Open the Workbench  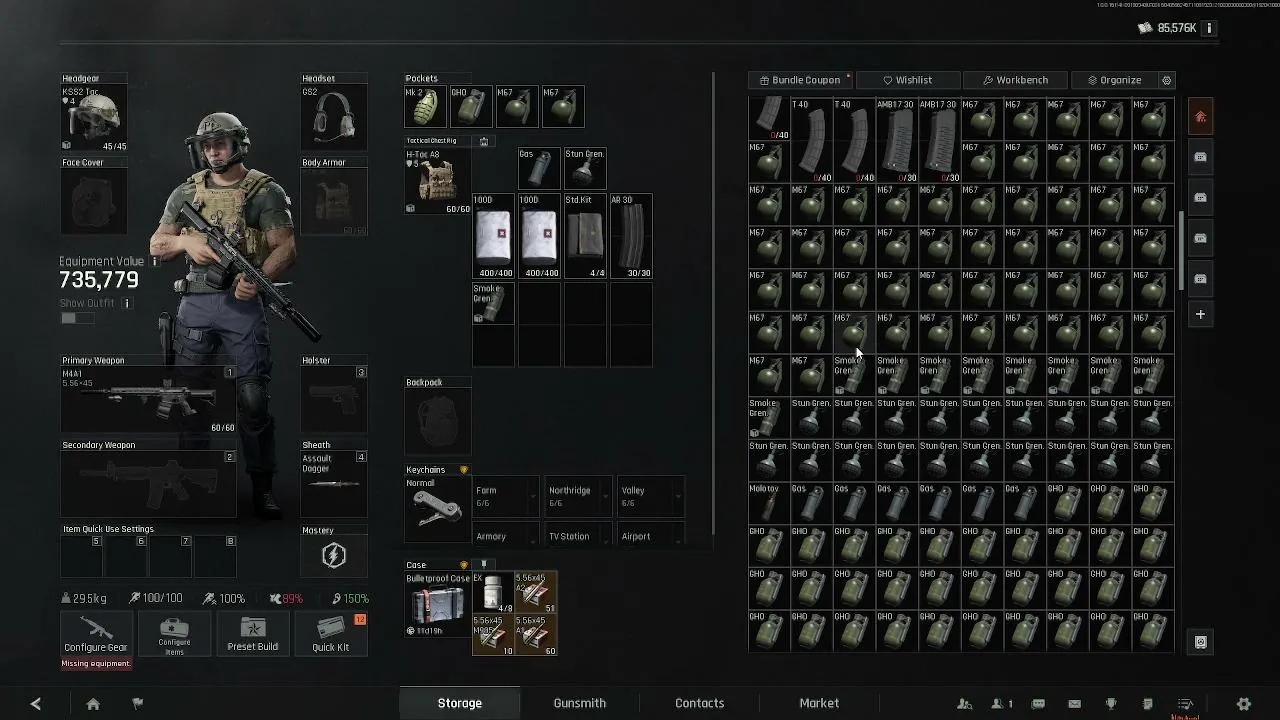coord(1015,80)
